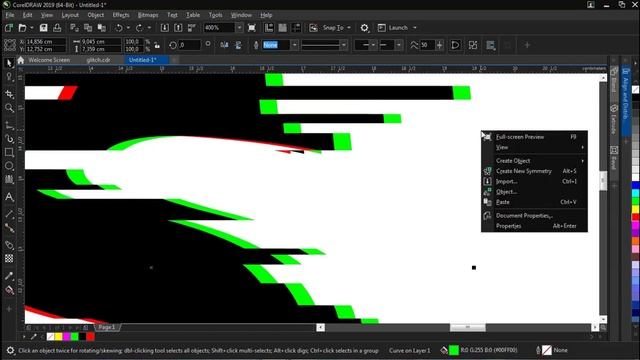Toggle Show rulers button

(269, 28)
